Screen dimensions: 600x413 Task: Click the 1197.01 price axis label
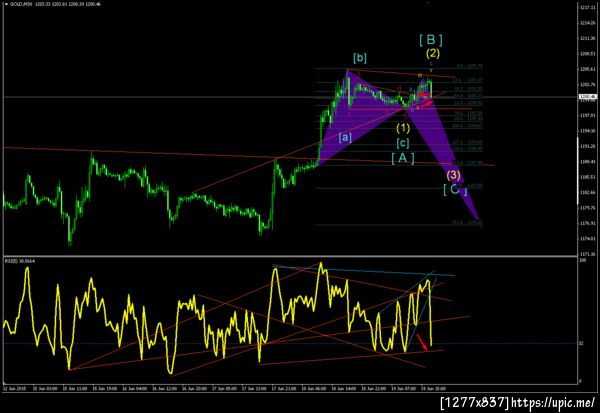point(587,115)
